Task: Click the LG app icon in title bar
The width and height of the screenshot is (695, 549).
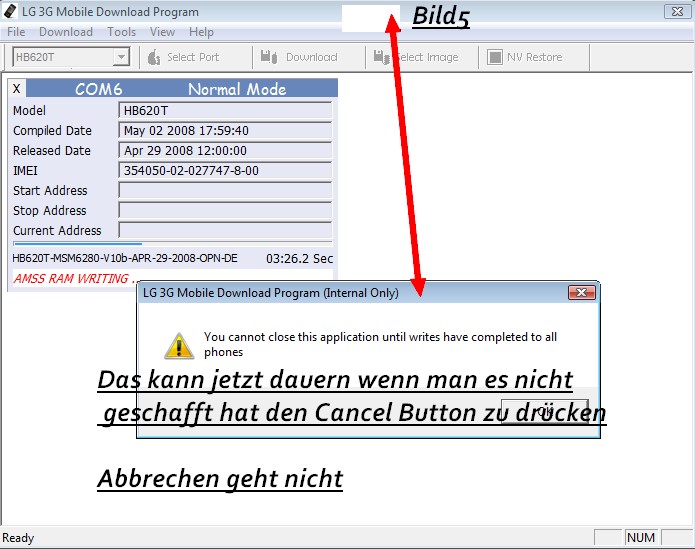Action: [11, 12]
